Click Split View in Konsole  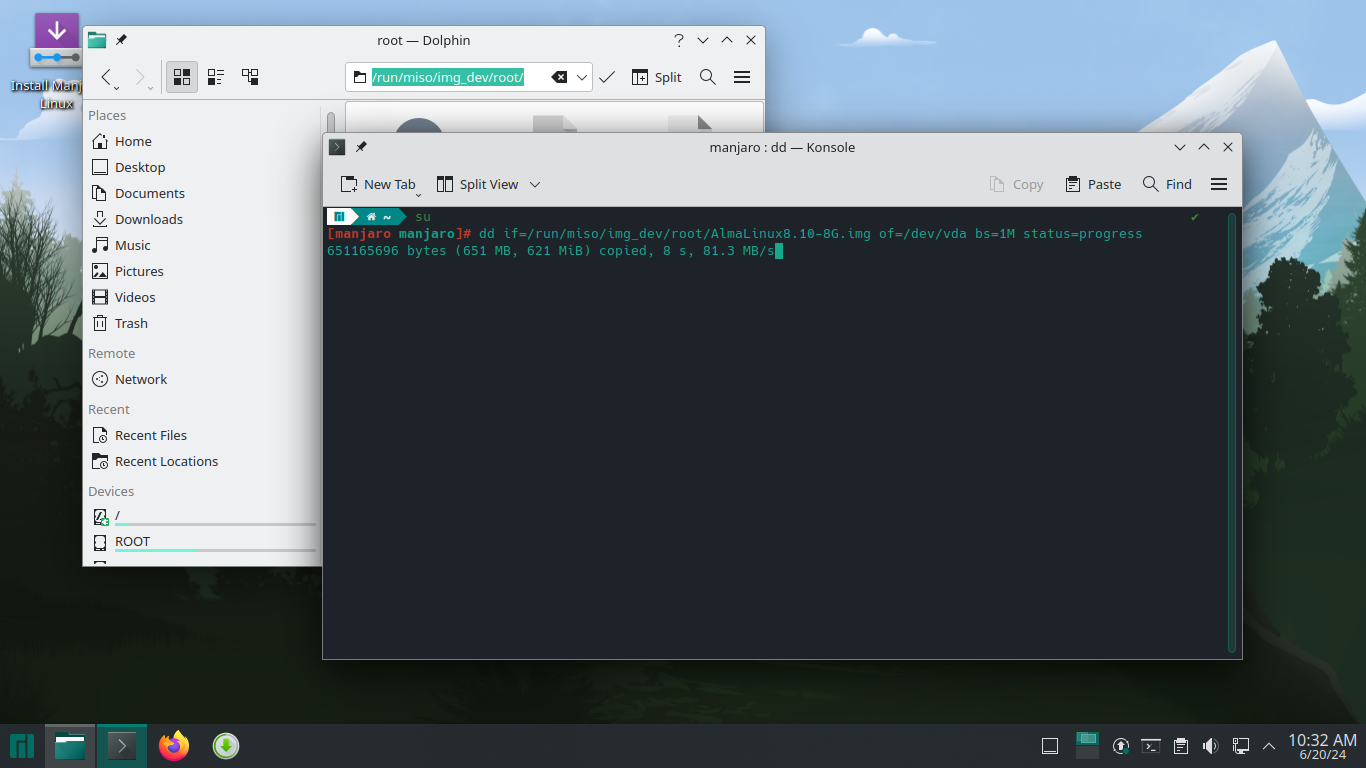coord(477,184)
